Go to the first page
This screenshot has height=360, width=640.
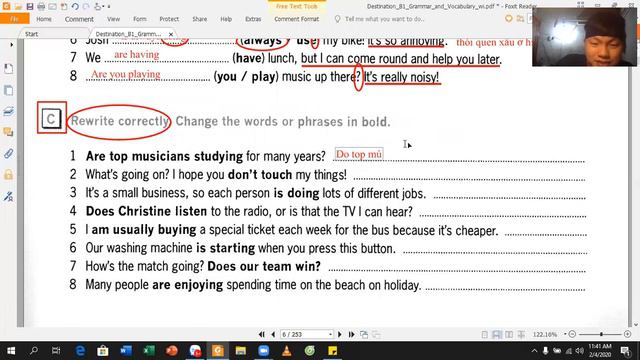point(262,334)
